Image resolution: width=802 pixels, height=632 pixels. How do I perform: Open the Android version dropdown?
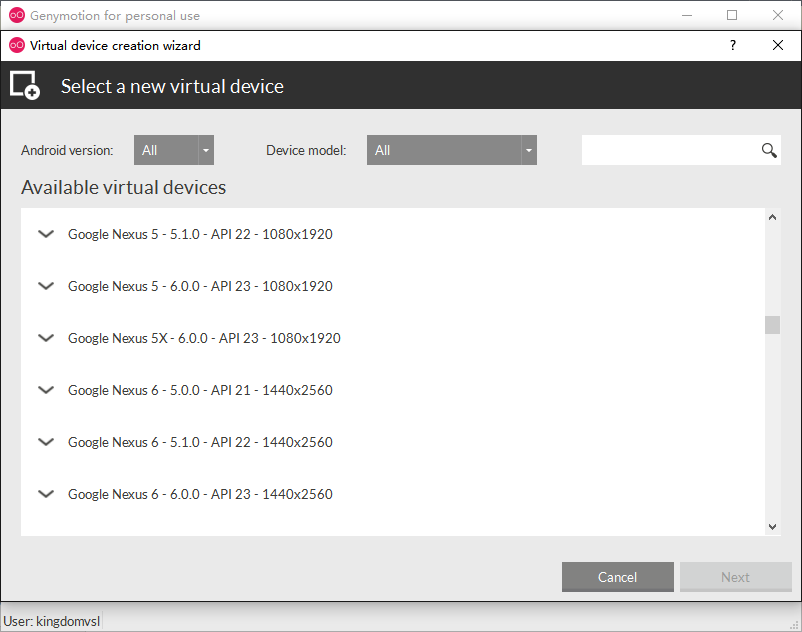(174, 150)
